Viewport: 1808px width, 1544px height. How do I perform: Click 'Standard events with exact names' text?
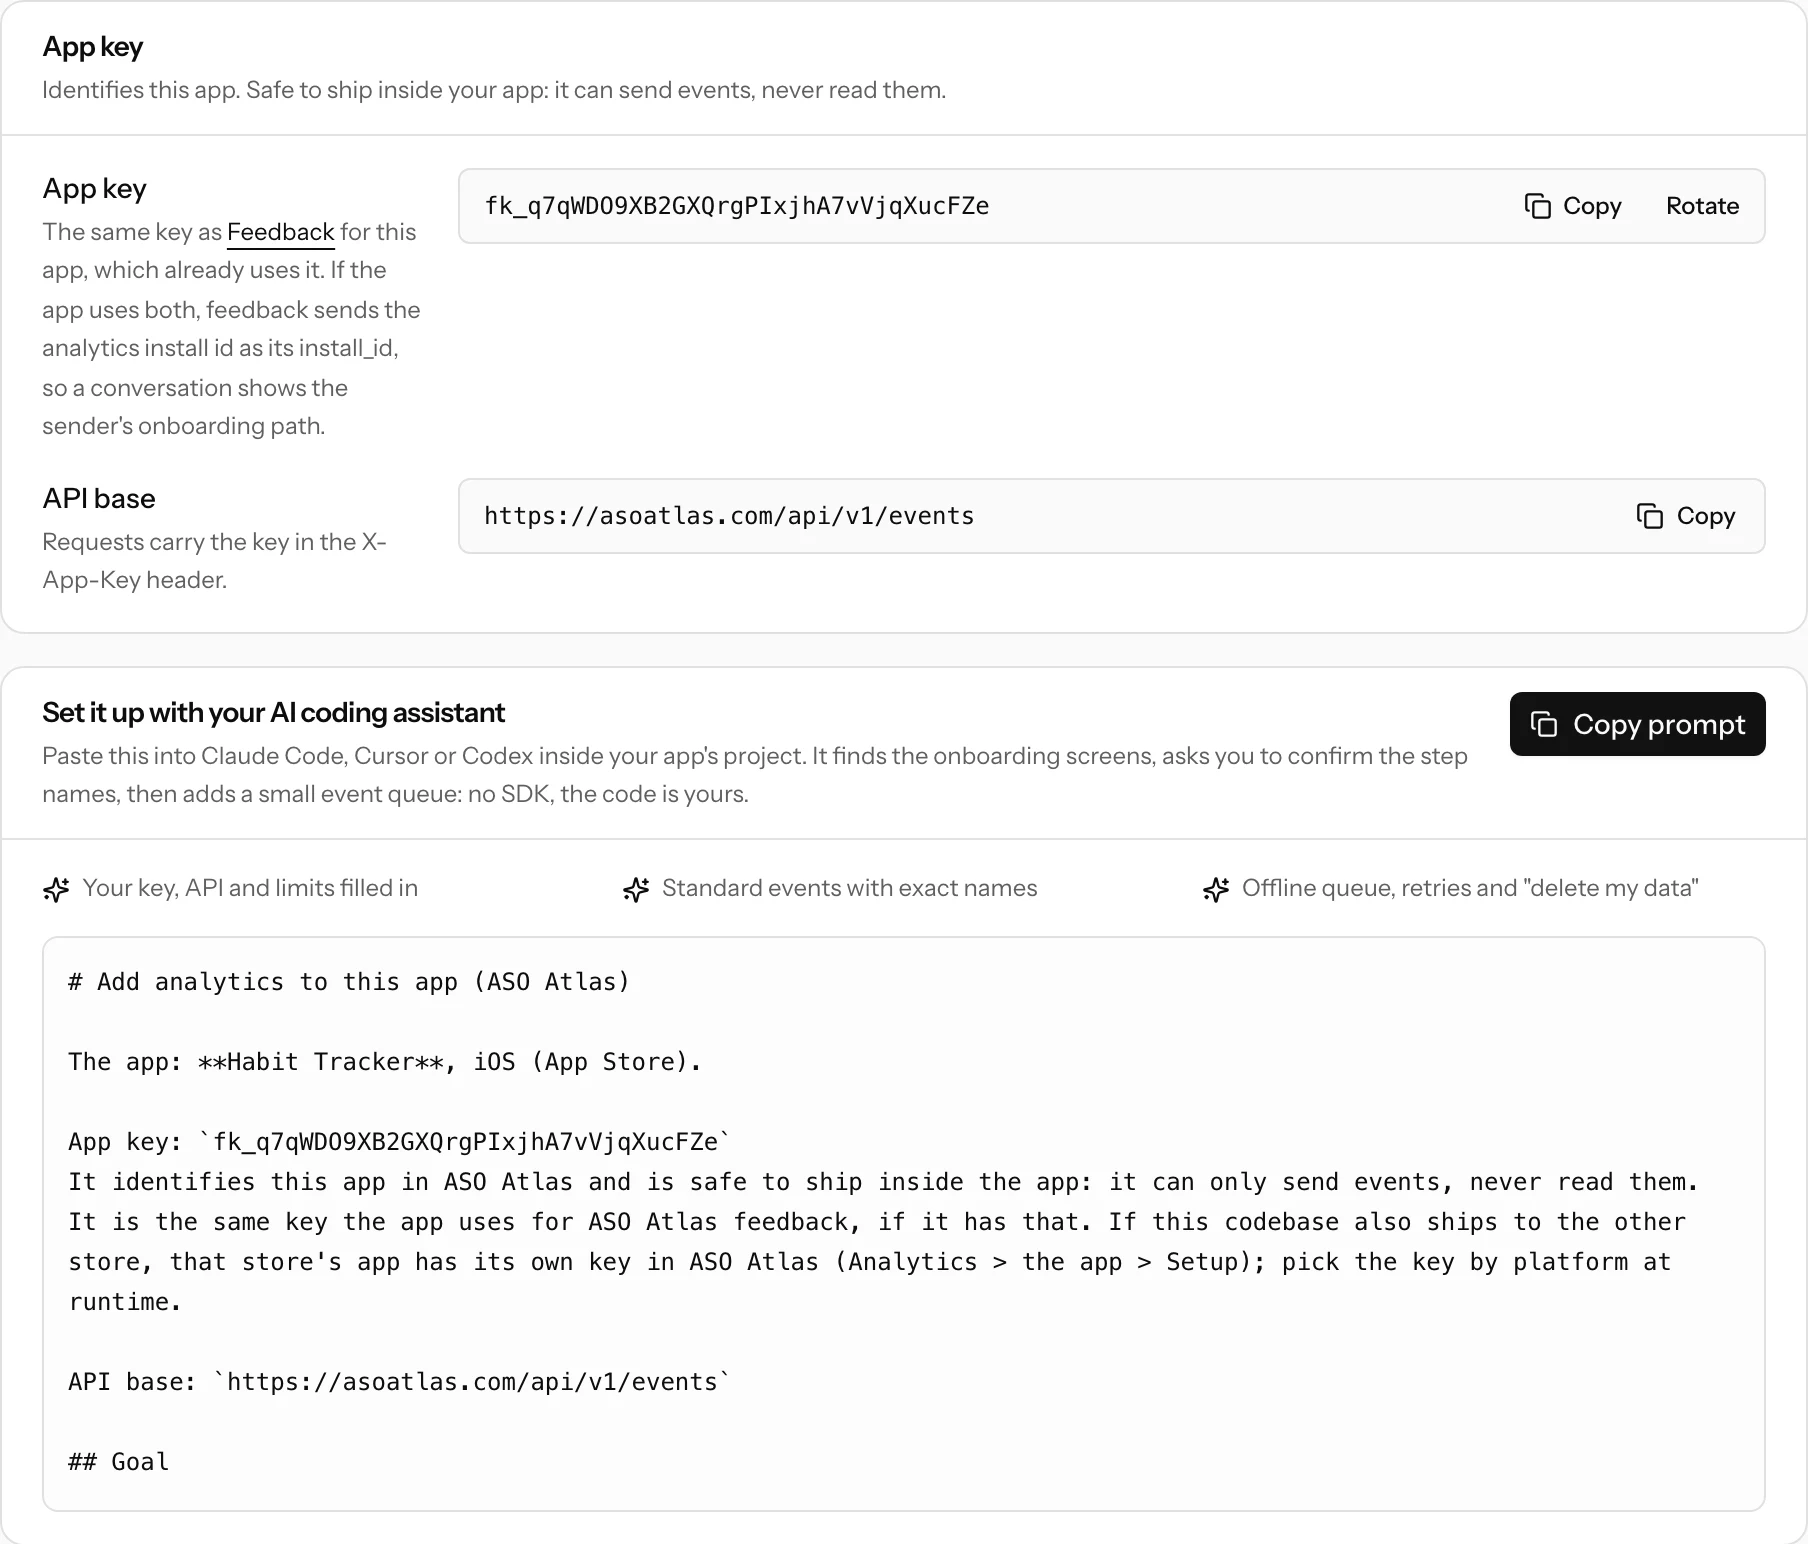click(849, 888)
